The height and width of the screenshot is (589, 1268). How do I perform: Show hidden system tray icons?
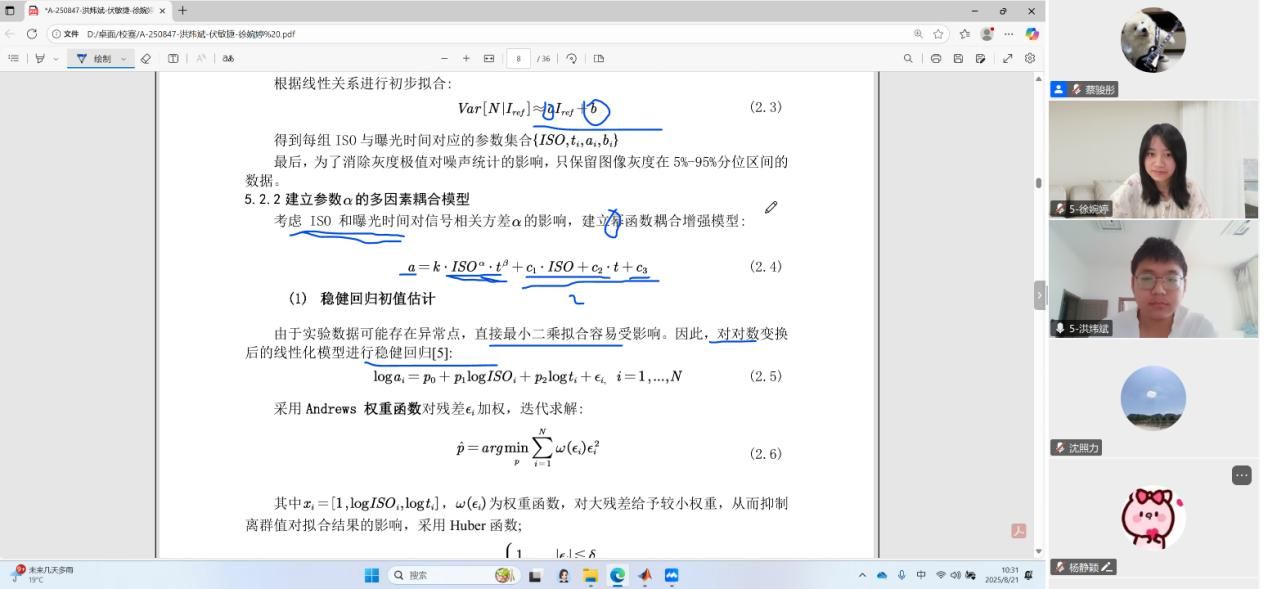[862, 575]
